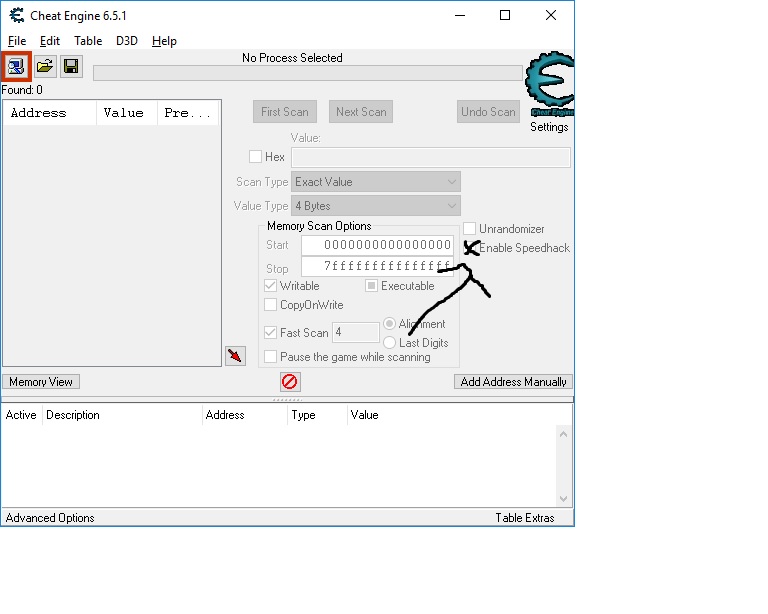Select the Last Digits radio button
The image size is (768, 614).
pyautogui.click(x=390, y=343)
